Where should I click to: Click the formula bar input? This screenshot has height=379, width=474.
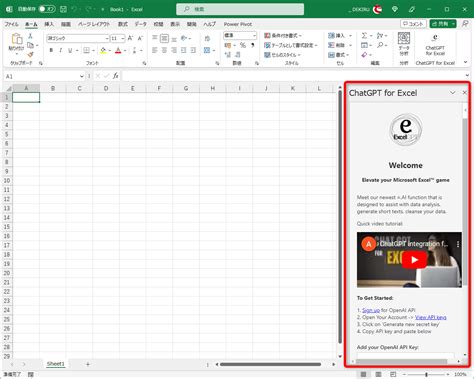(x=293, y=76)
